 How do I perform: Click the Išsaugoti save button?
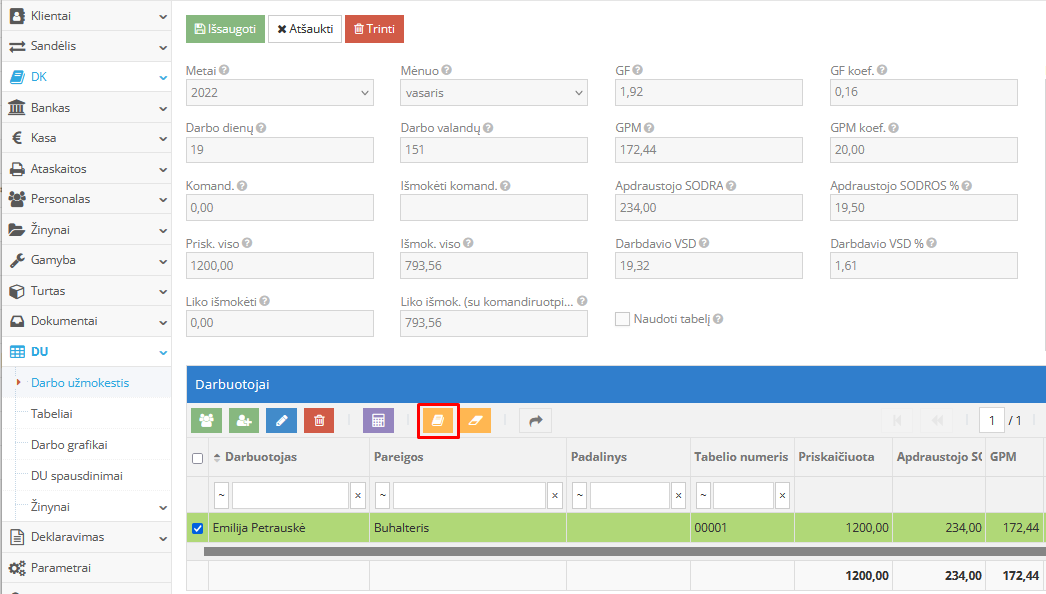[x=225, y=29]
